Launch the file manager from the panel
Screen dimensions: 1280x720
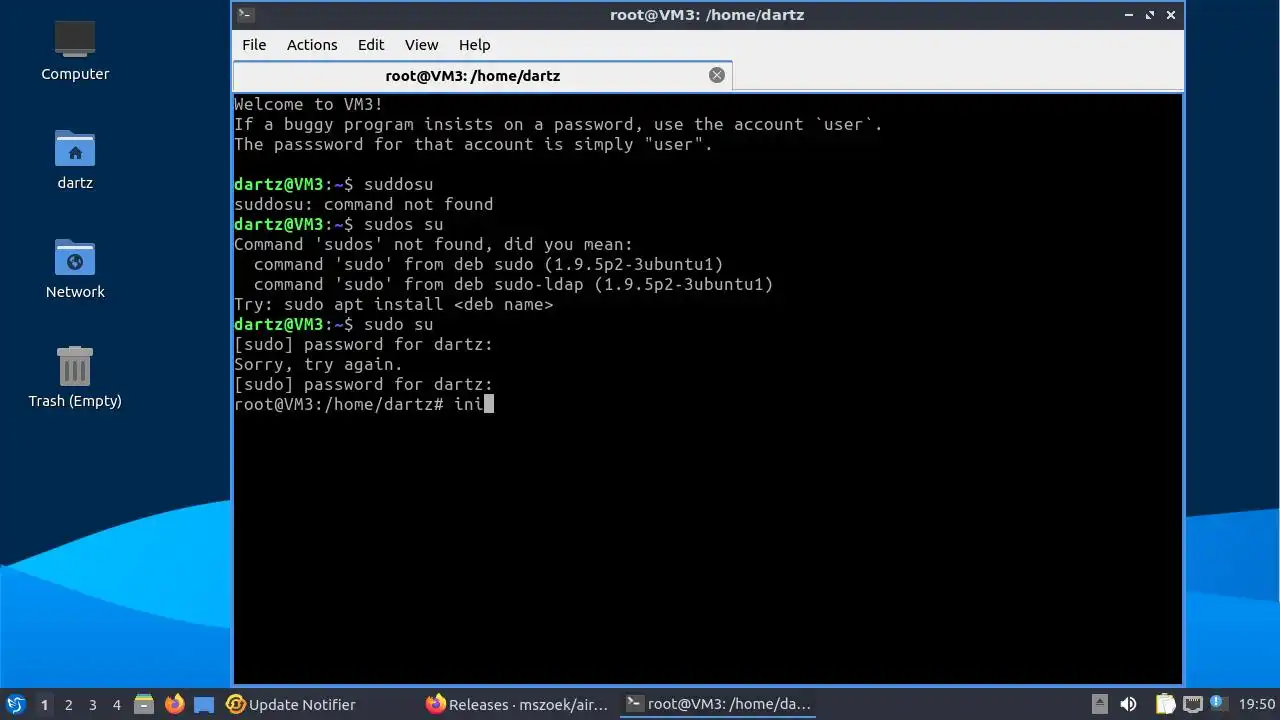143,705
